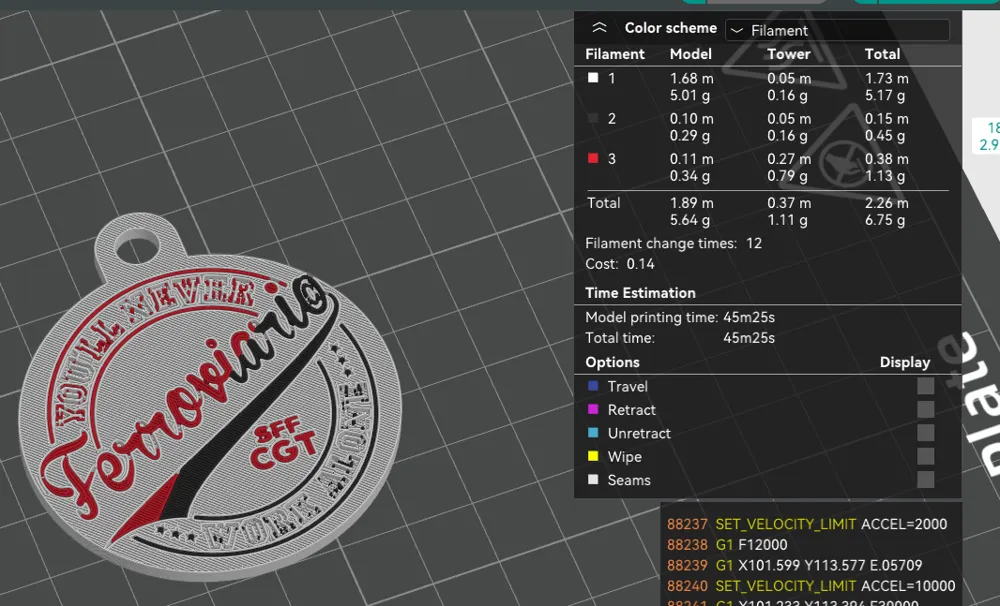Open the Filament color scheme dropdown

click(837, 30)
